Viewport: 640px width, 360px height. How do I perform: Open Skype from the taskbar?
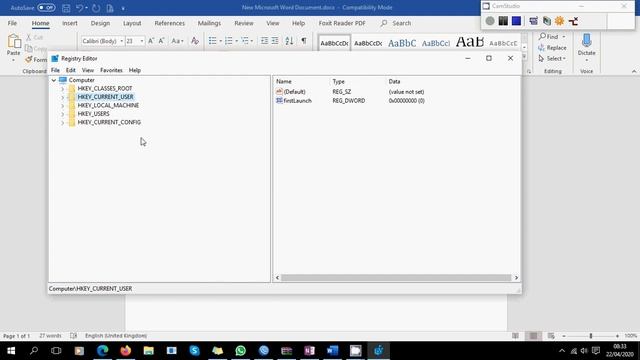tap(195, 351)
